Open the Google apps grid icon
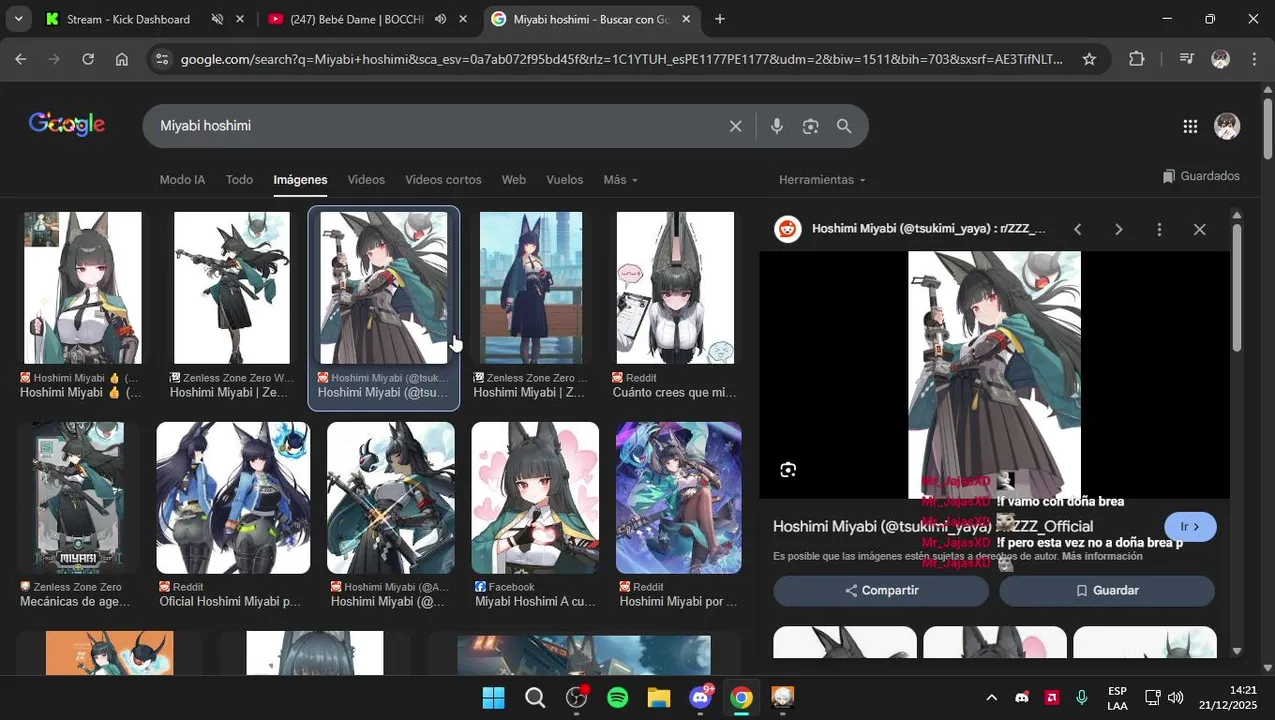1275x720 pixels. (1190, 126)
